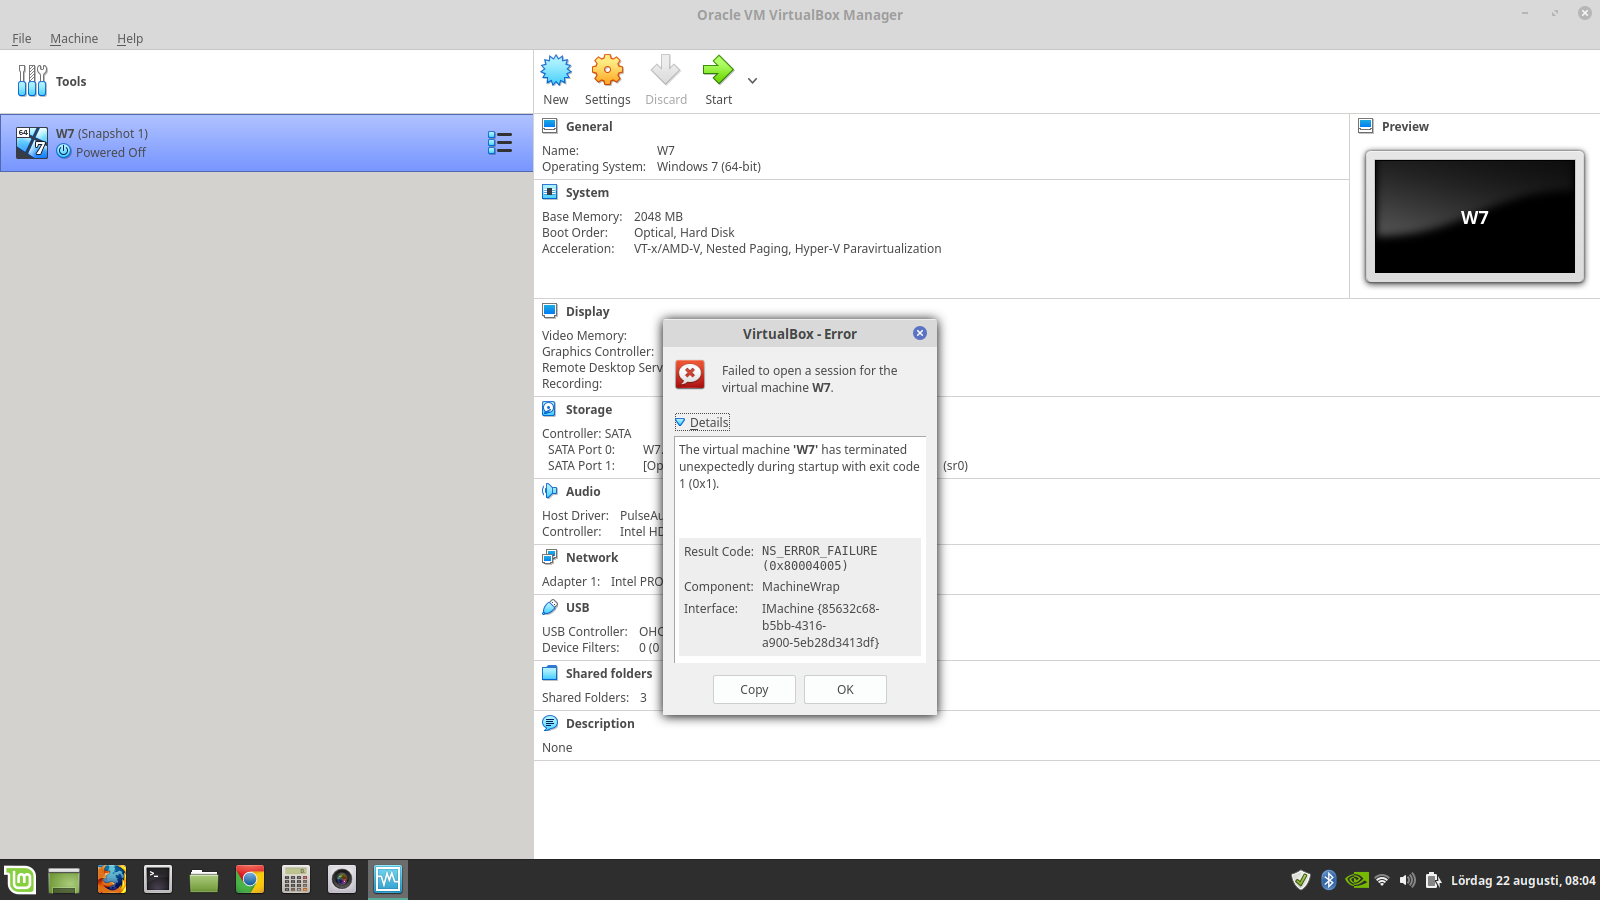Click the IMachine interface ID text
The height and width of the screenshot is (900, 1600).
coord(821,626)
